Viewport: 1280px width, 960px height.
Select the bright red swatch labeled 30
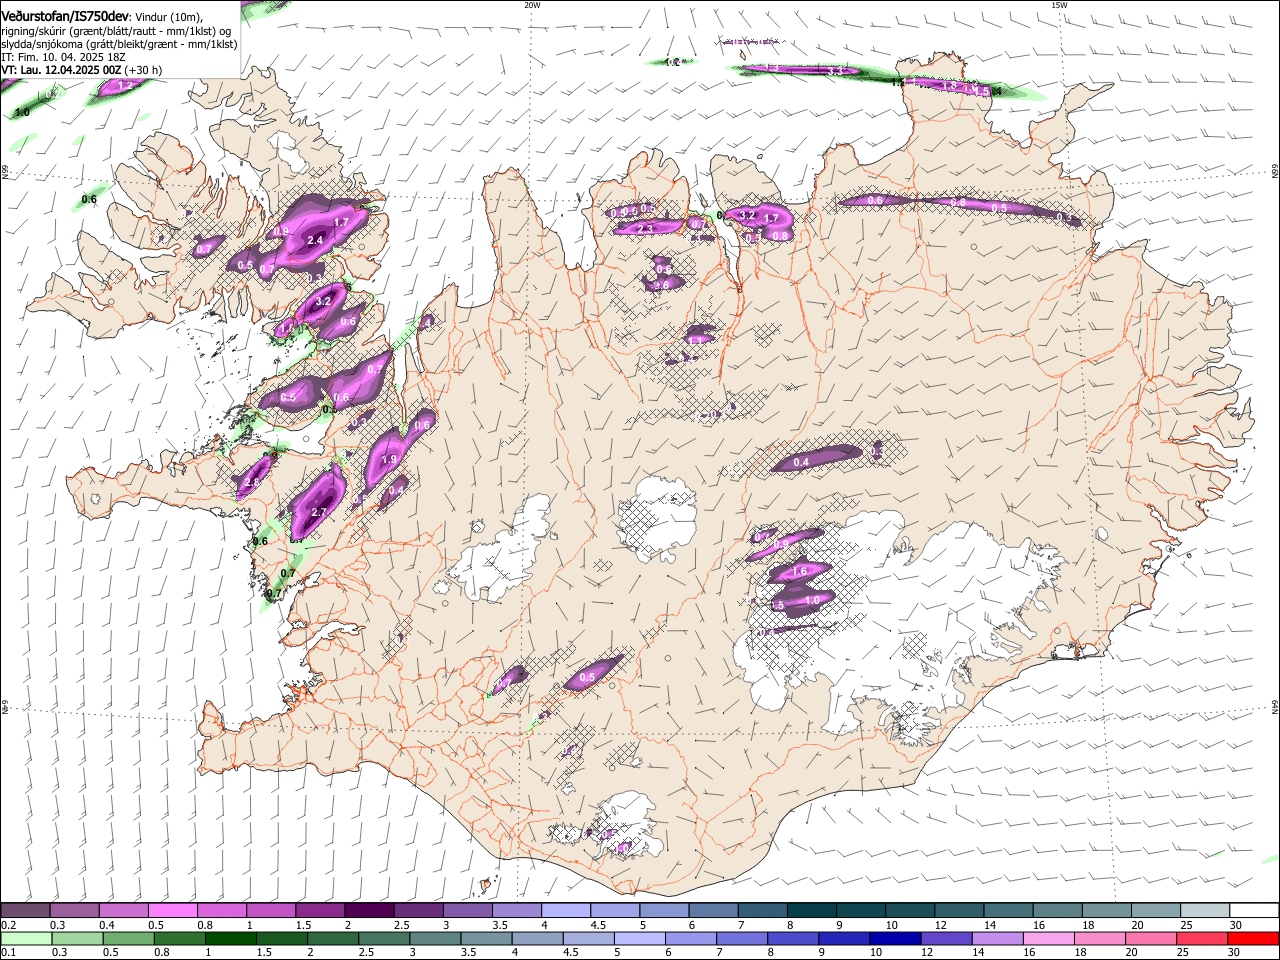point(1253,938)
